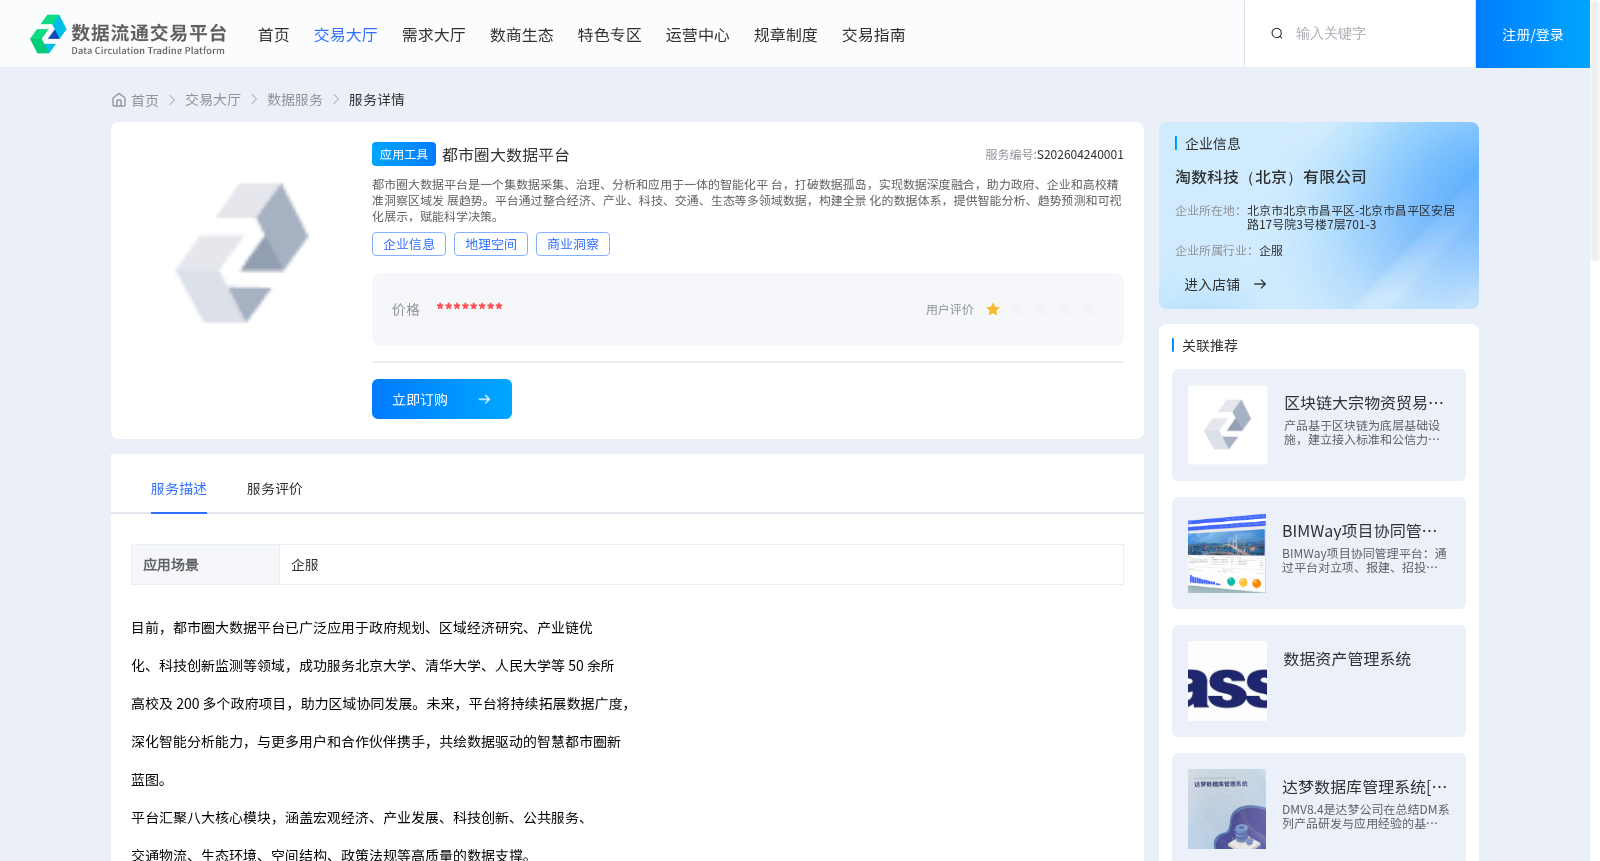Click the 应用场景 table header cell
Image resolution: width=1600 pixels, height=861 pixels.
(205, 565)
